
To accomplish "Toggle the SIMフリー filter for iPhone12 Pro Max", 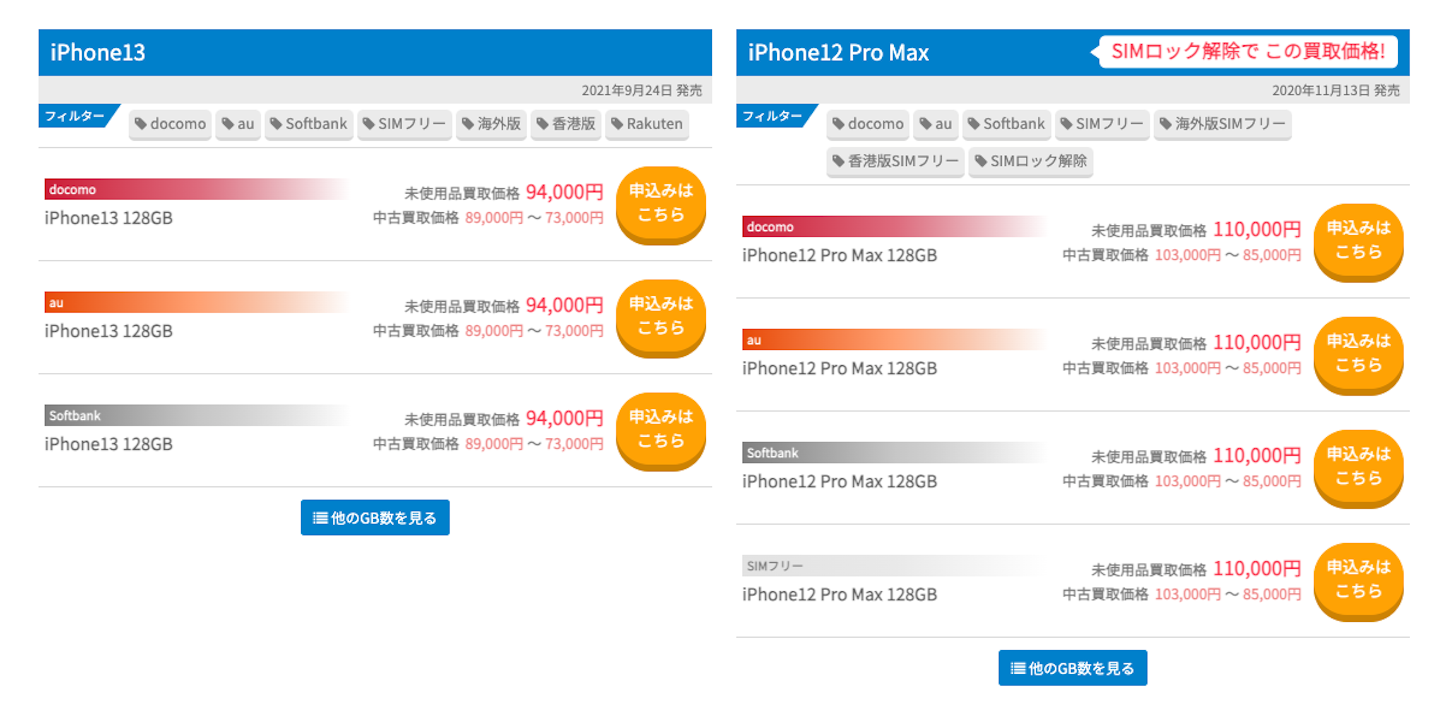I will pos(1102,124).
